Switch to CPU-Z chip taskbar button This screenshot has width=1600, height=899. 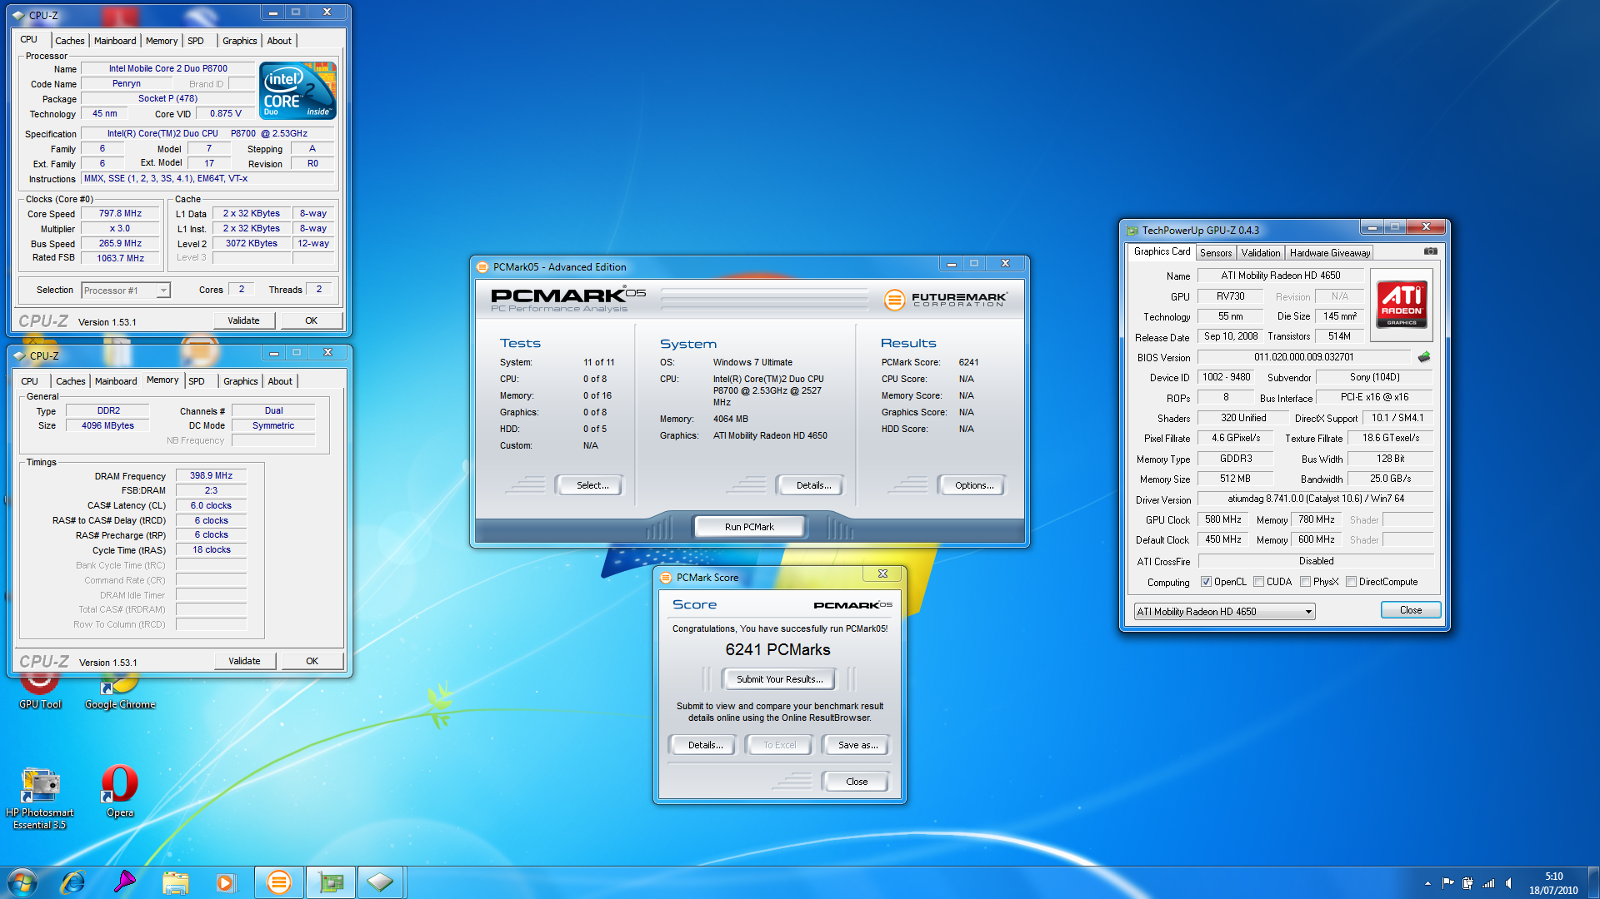[381, 882]
